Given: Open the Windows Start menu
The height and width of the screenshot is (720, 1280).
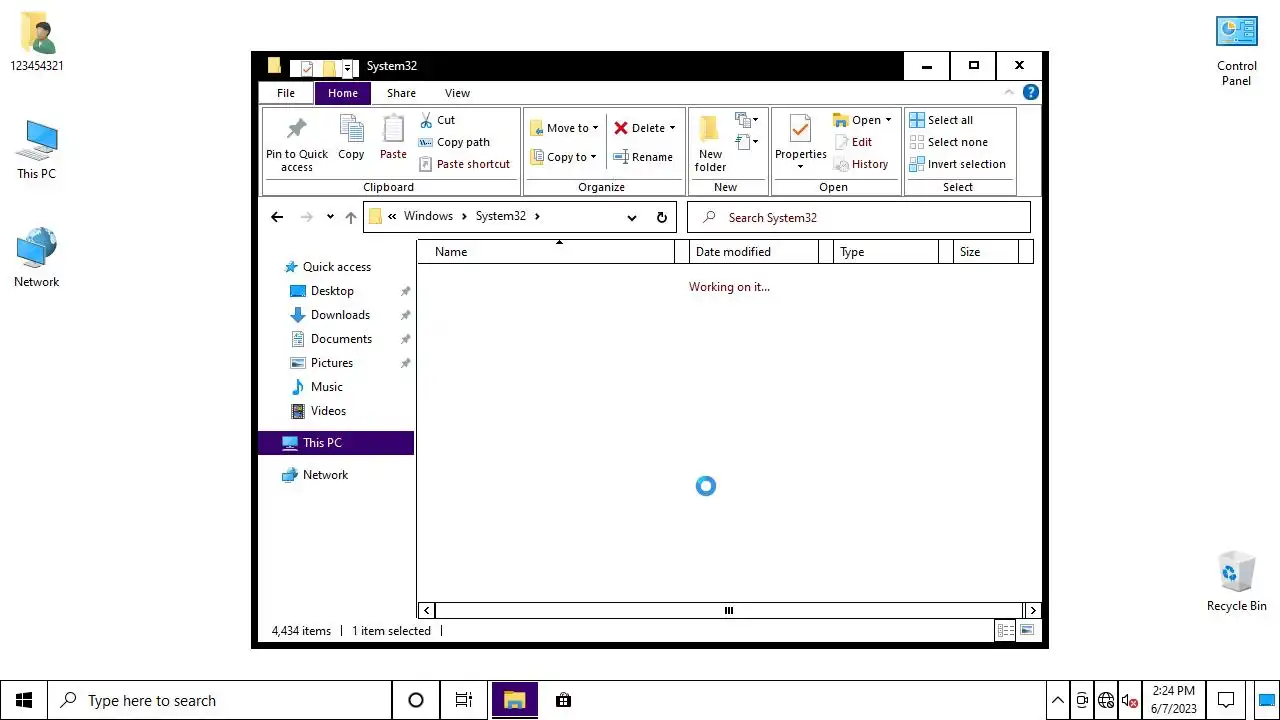Looking at the screenshot, I should click(24, 700).
